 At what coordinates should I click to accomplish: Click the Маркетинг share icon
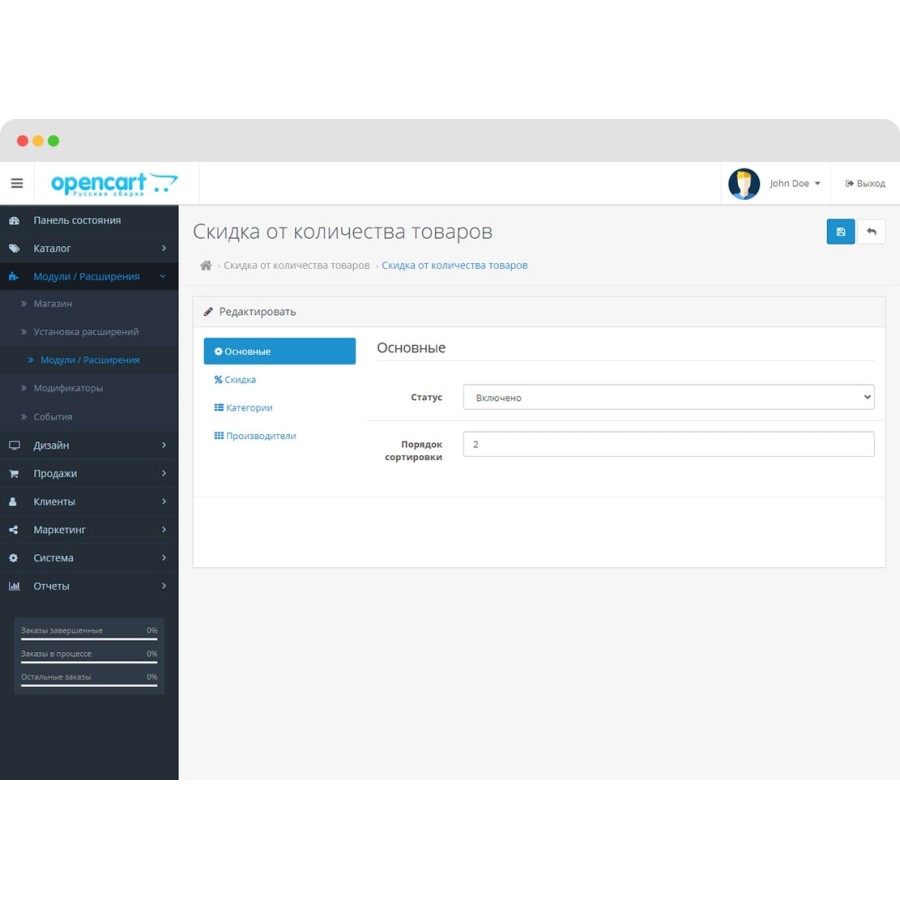14,530
